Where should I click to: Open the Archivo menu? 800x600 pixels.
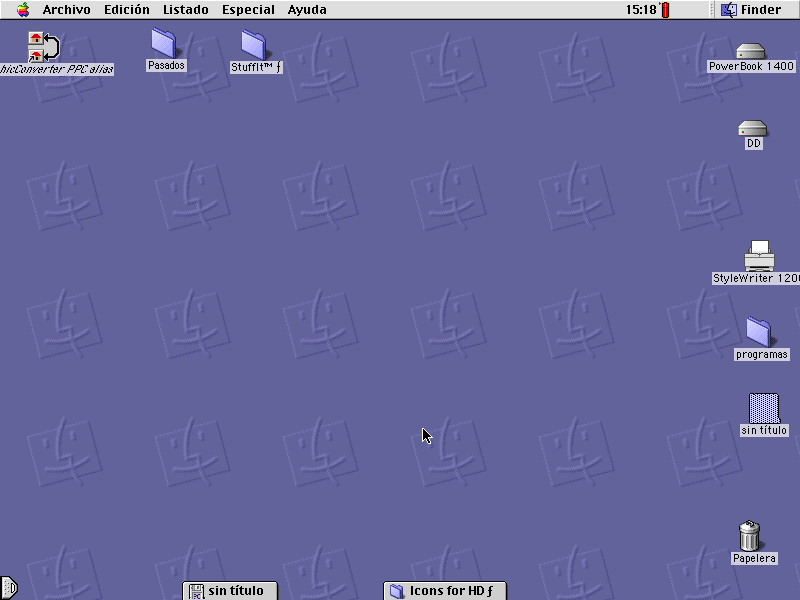click(x=66, y=9)
